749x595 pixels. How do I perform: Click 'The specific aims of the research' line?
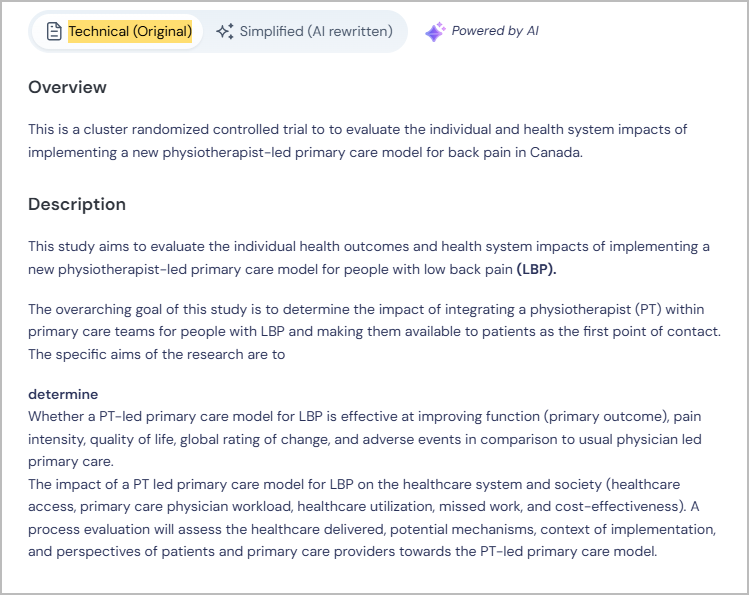pos(156,354)
